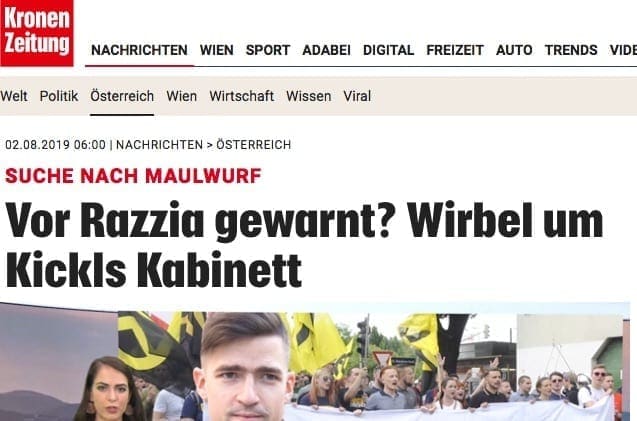
Task: Select the Österreich subcategory tab
Action: [122, 96]
